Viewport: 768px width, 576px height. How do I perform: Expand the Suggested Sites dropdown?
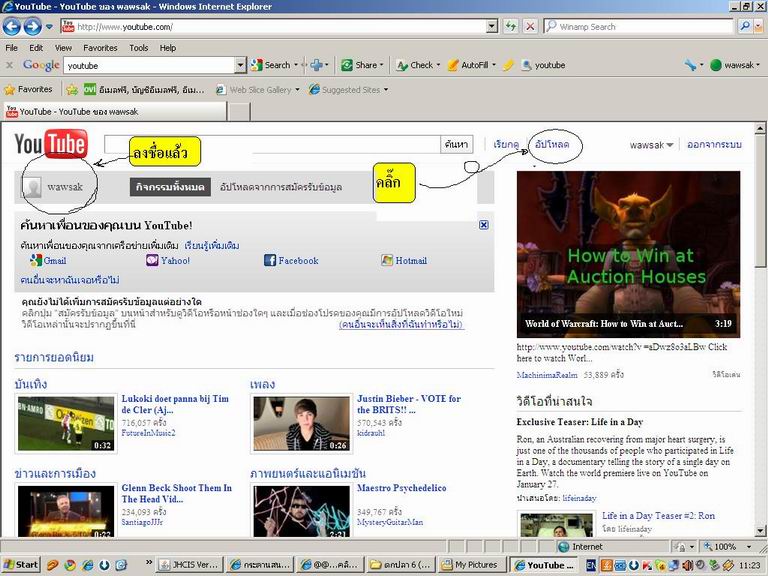pos(386,90)
